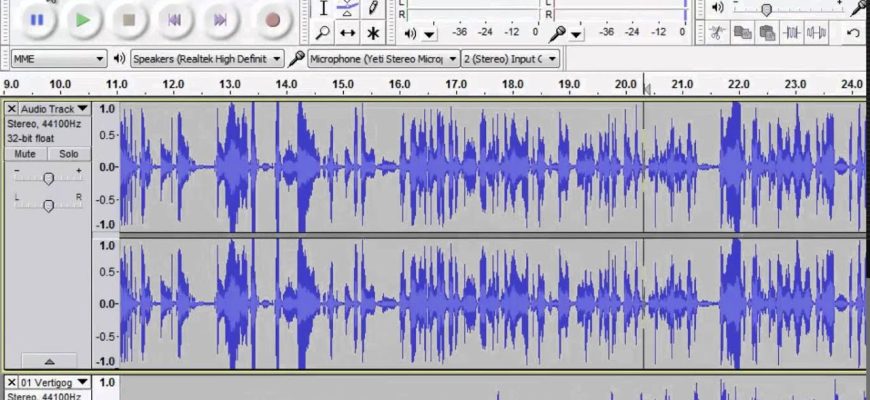Open the Speakers output device dropdown
Viewport: 870px width, 400px height.
pyautogui.click(x=206, y=59)
